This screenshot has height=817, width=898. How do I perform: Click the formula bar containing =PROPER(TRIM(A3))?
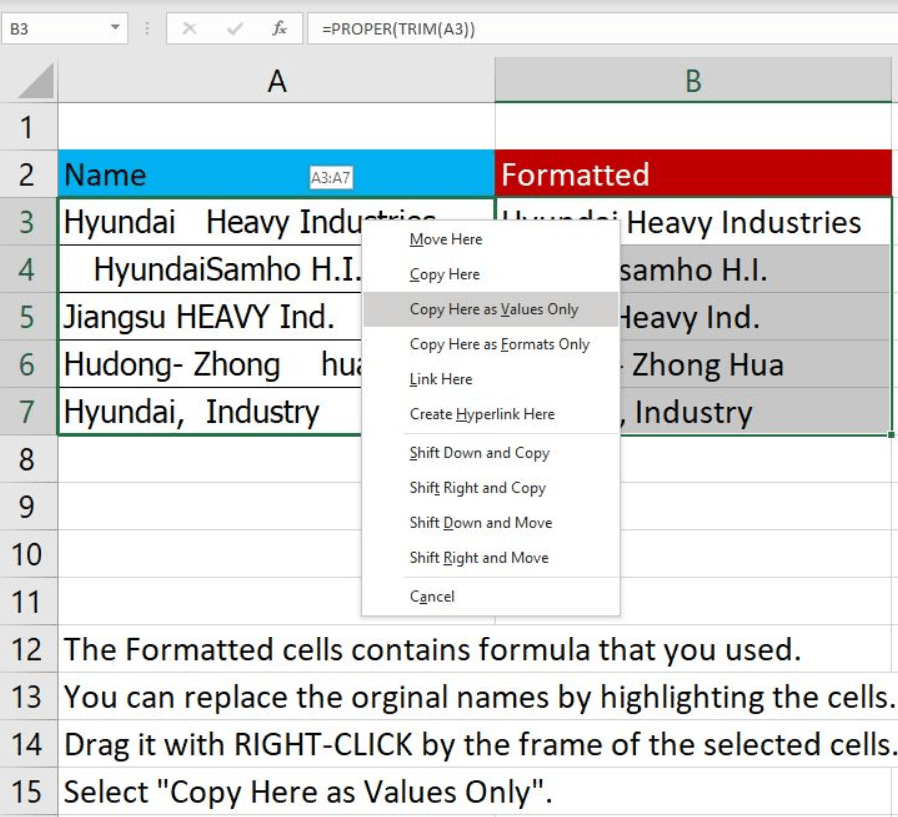pos(600,29)
